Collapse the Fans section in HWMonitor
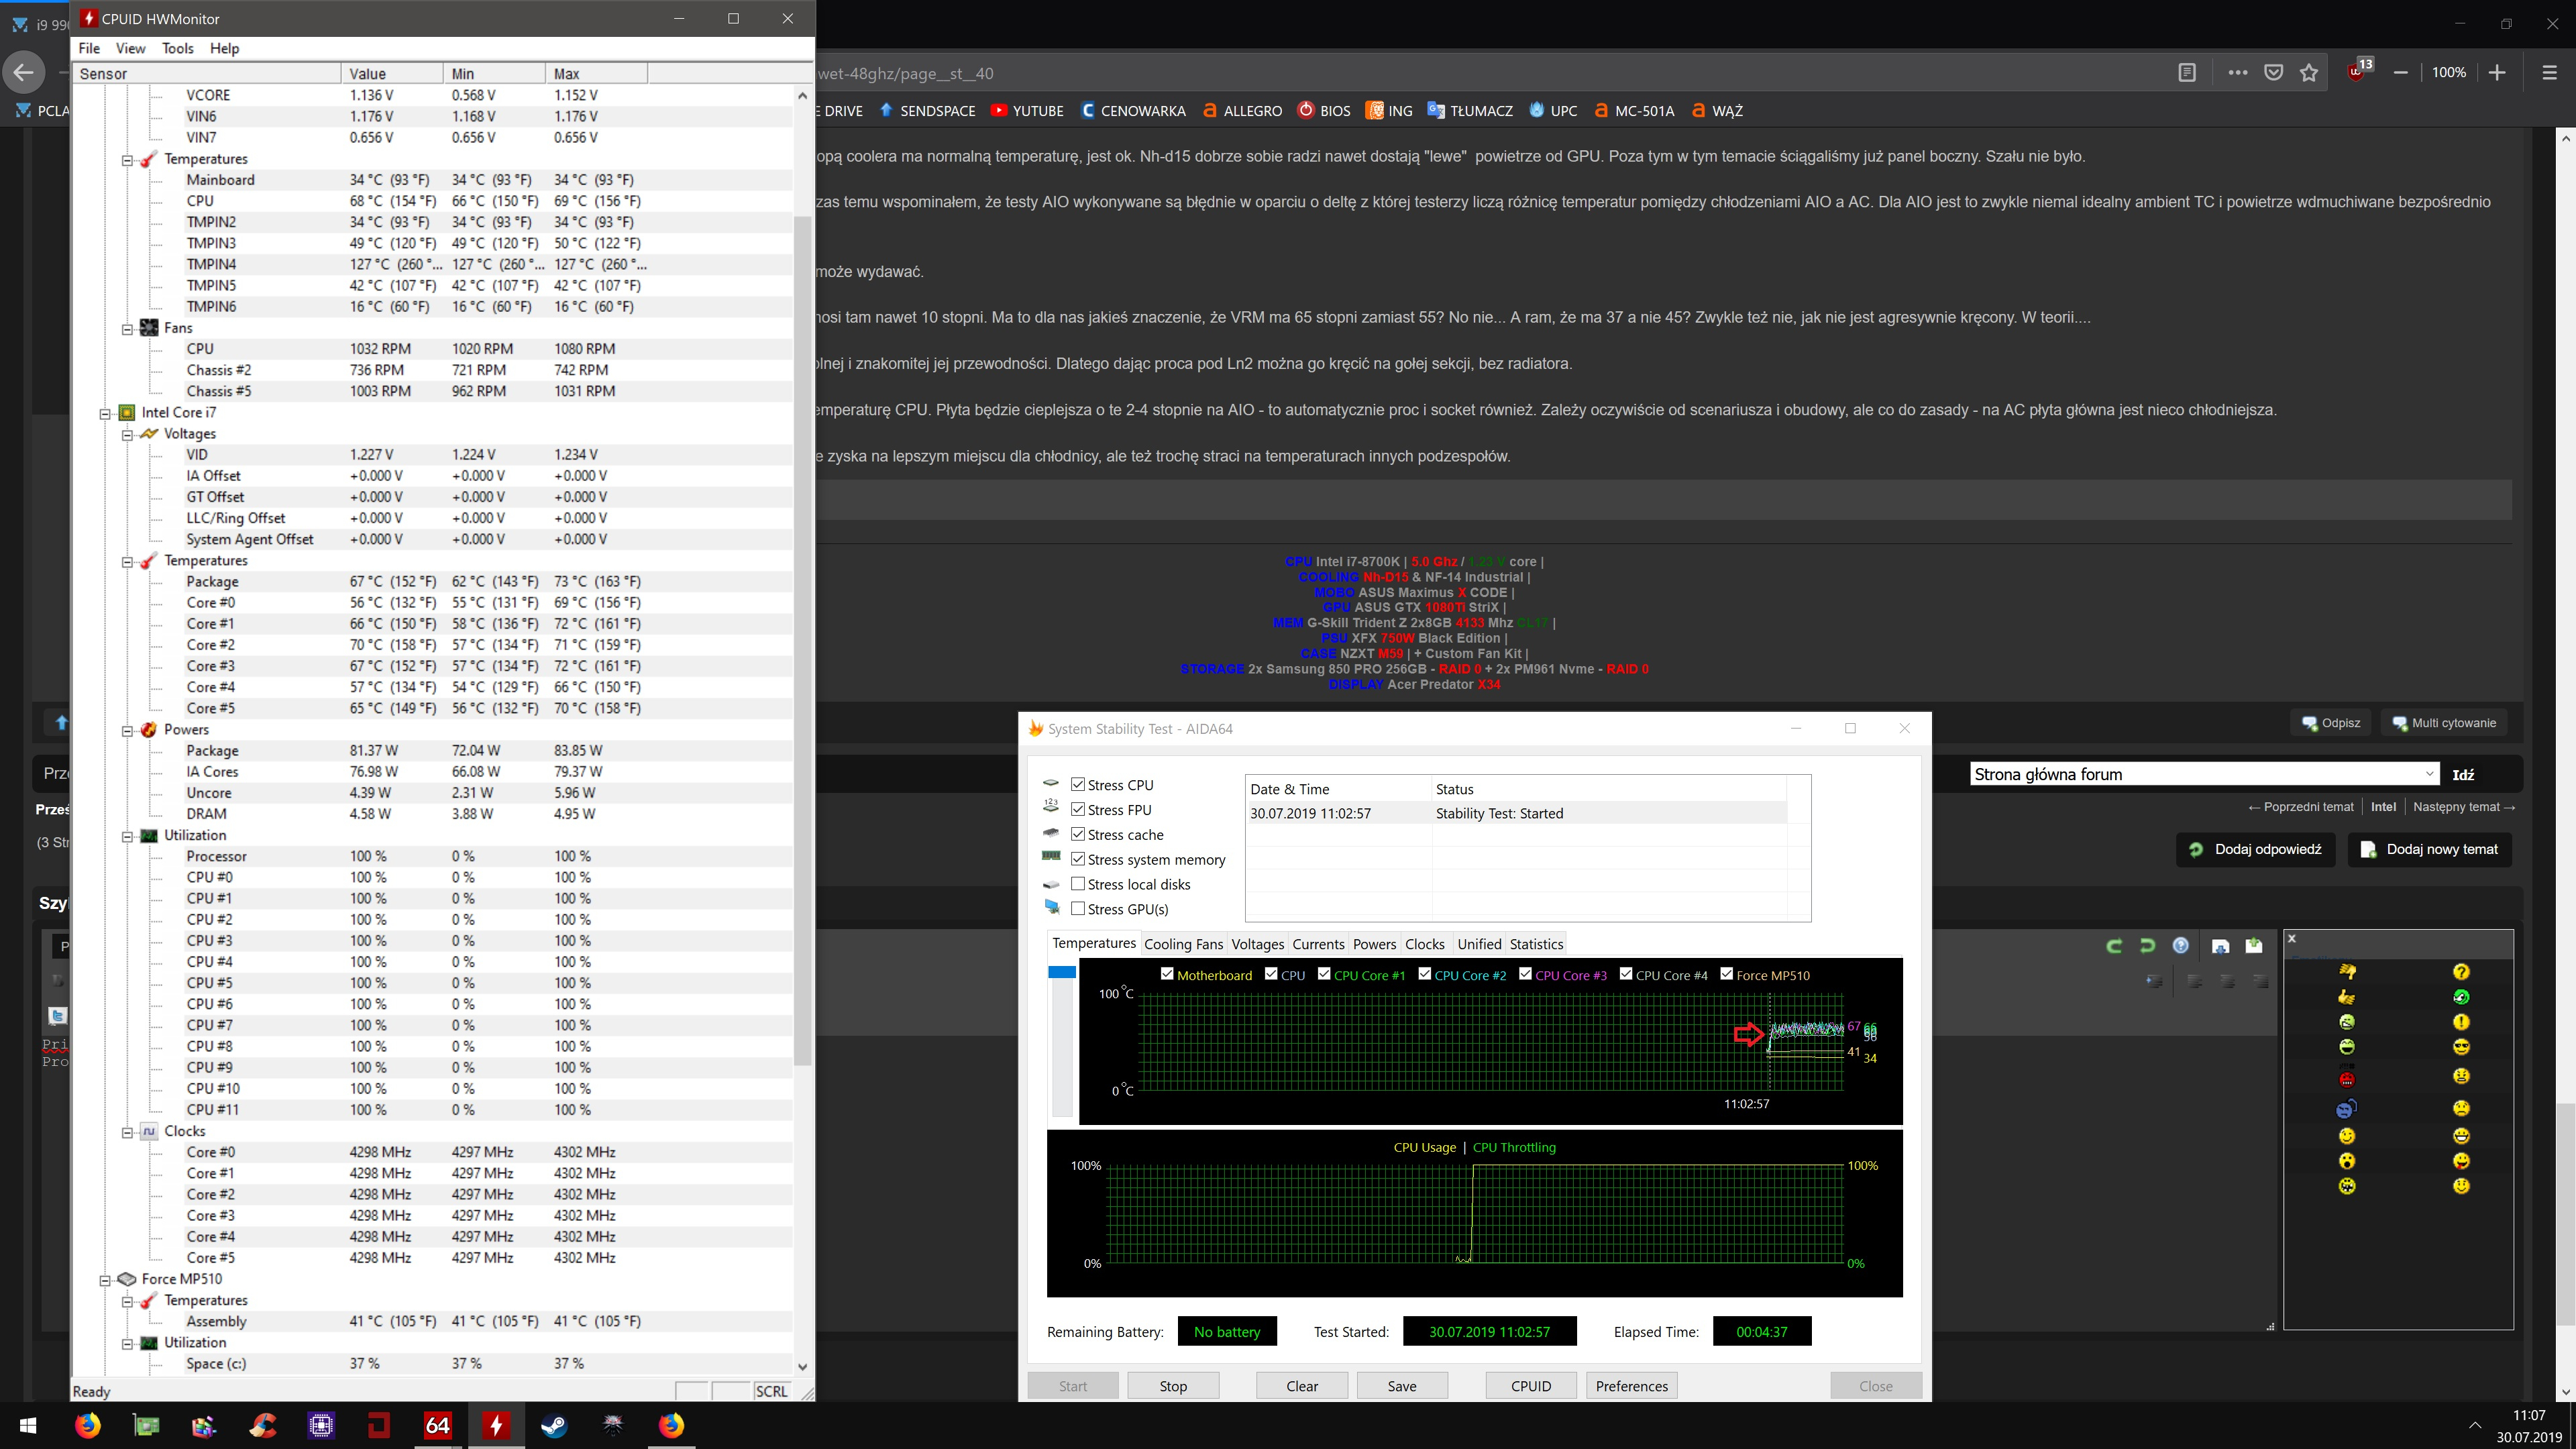 (x=128, y=329)
